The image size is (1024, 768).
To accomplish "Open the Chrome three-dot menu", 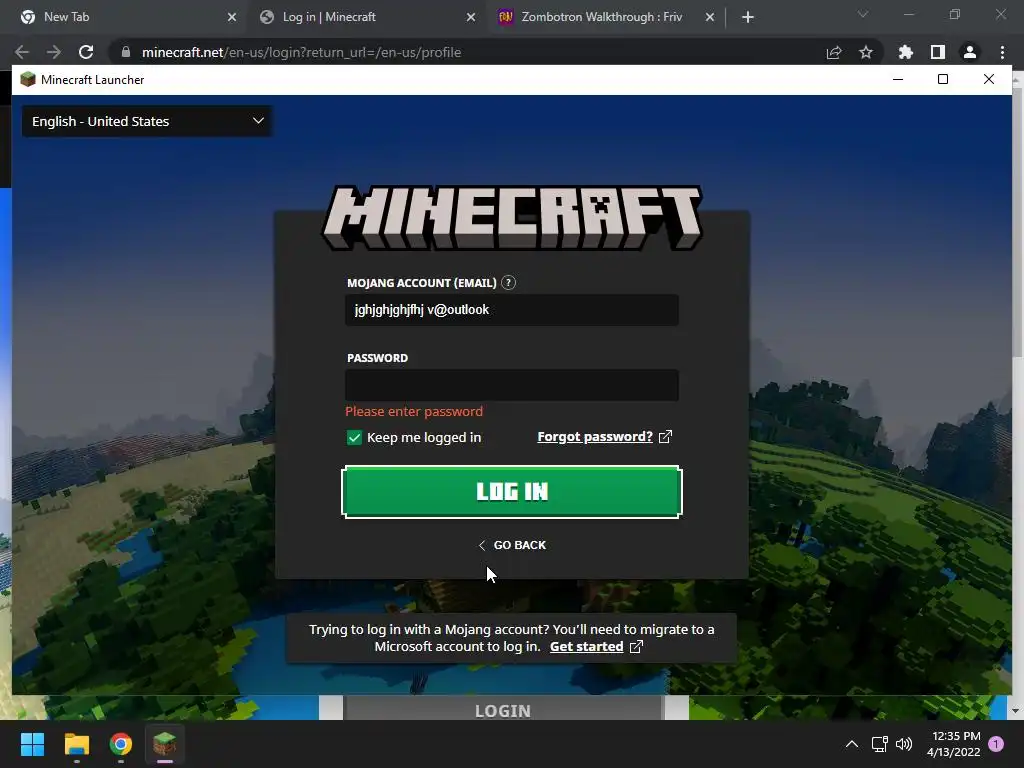I will (x=1002, y=52).
